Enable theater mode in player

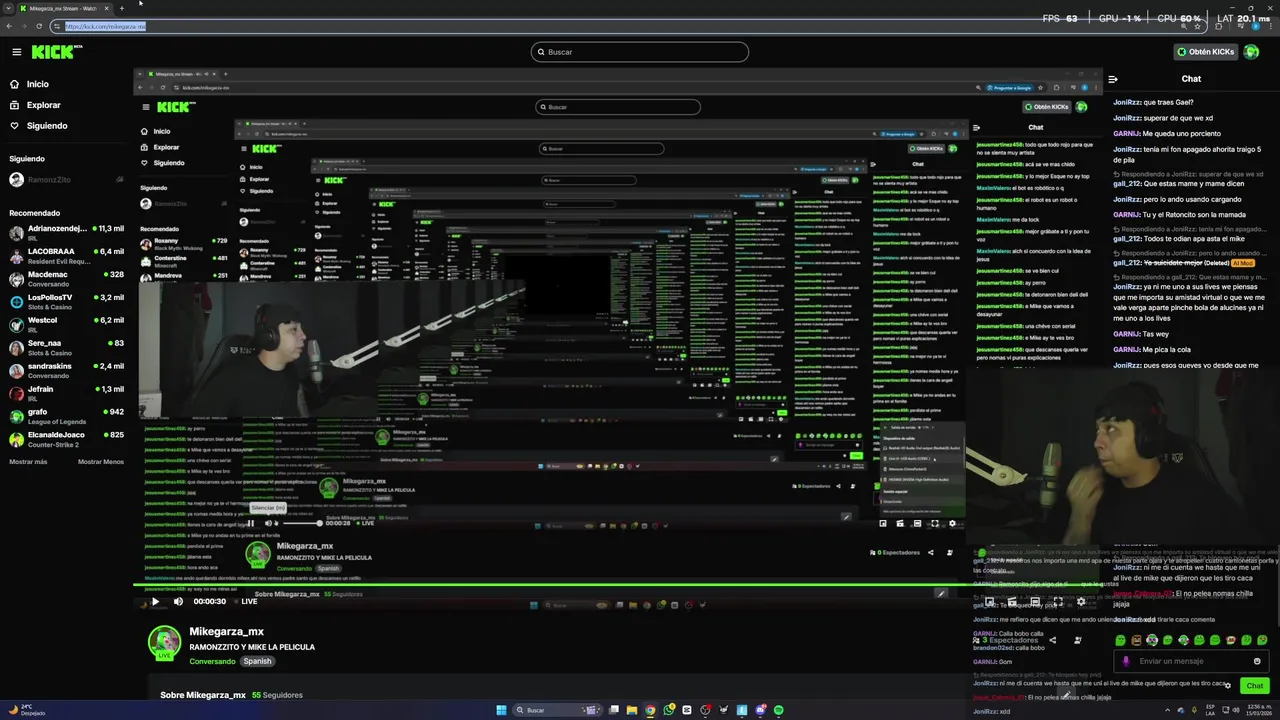pyautogui.click(x=1035, y=601)
